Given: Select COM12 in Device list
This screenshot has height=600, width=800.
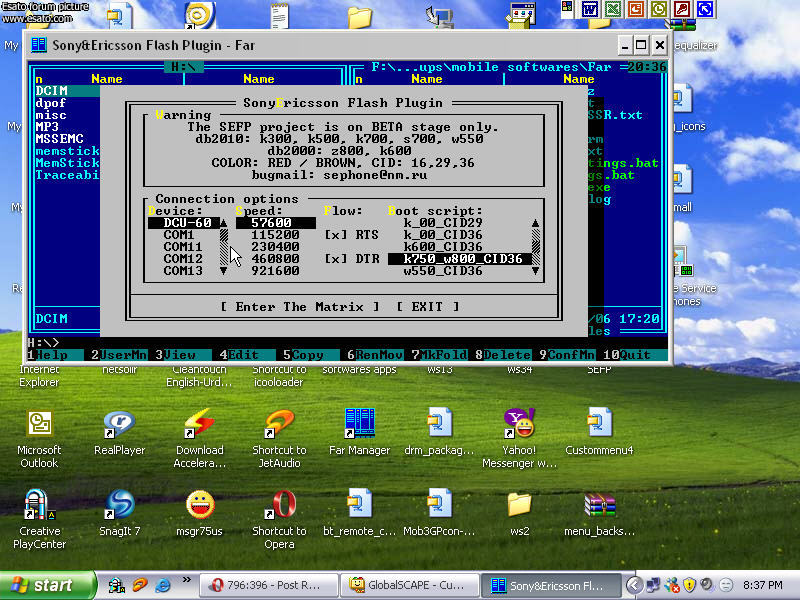Looking at the screenshot, I should [183, 259].
